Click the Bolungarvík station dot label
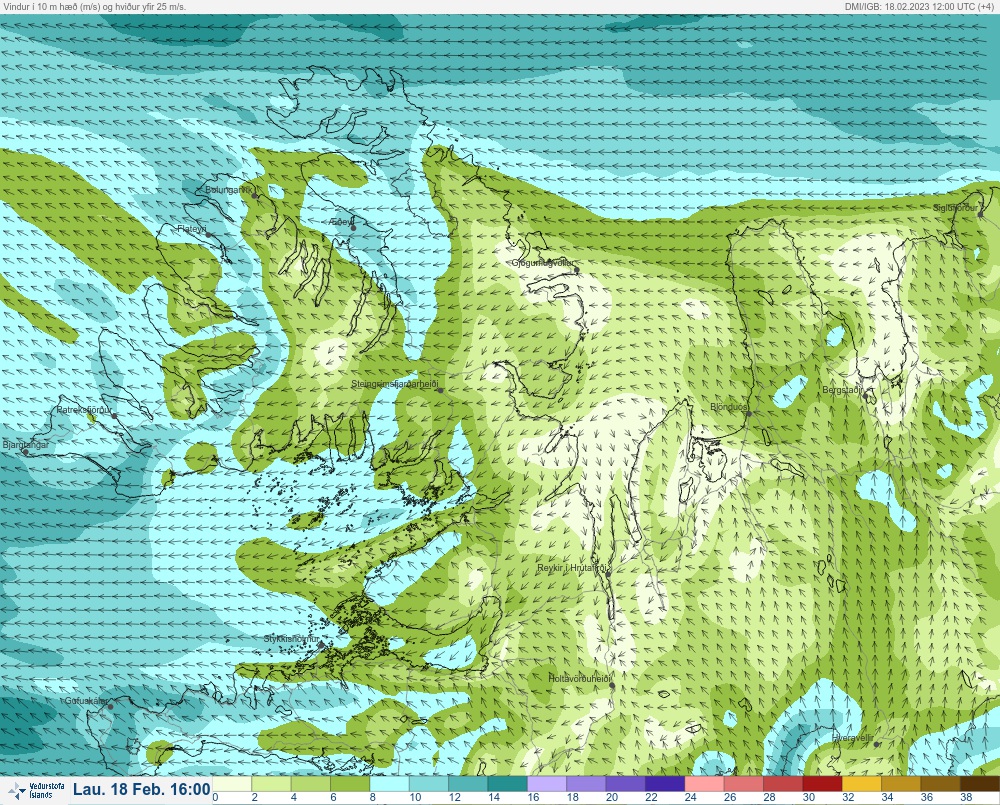Viewport: 1000px width, 805px height. (228, 190)
